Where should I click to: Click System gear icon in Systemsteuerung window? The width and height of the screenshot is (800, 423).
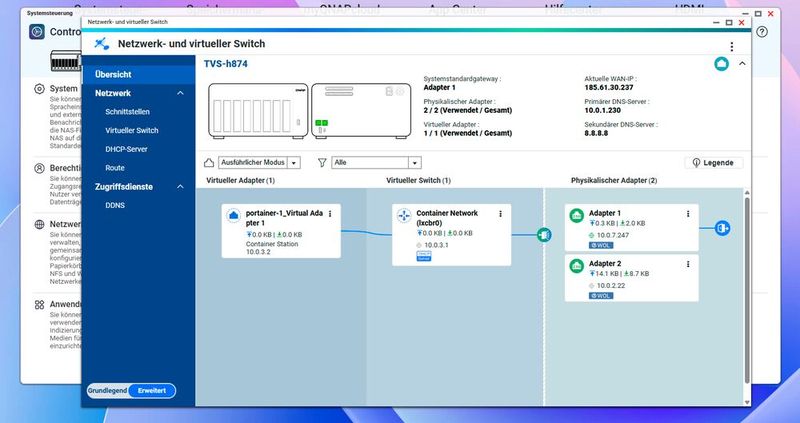click(x=39, y=89)
